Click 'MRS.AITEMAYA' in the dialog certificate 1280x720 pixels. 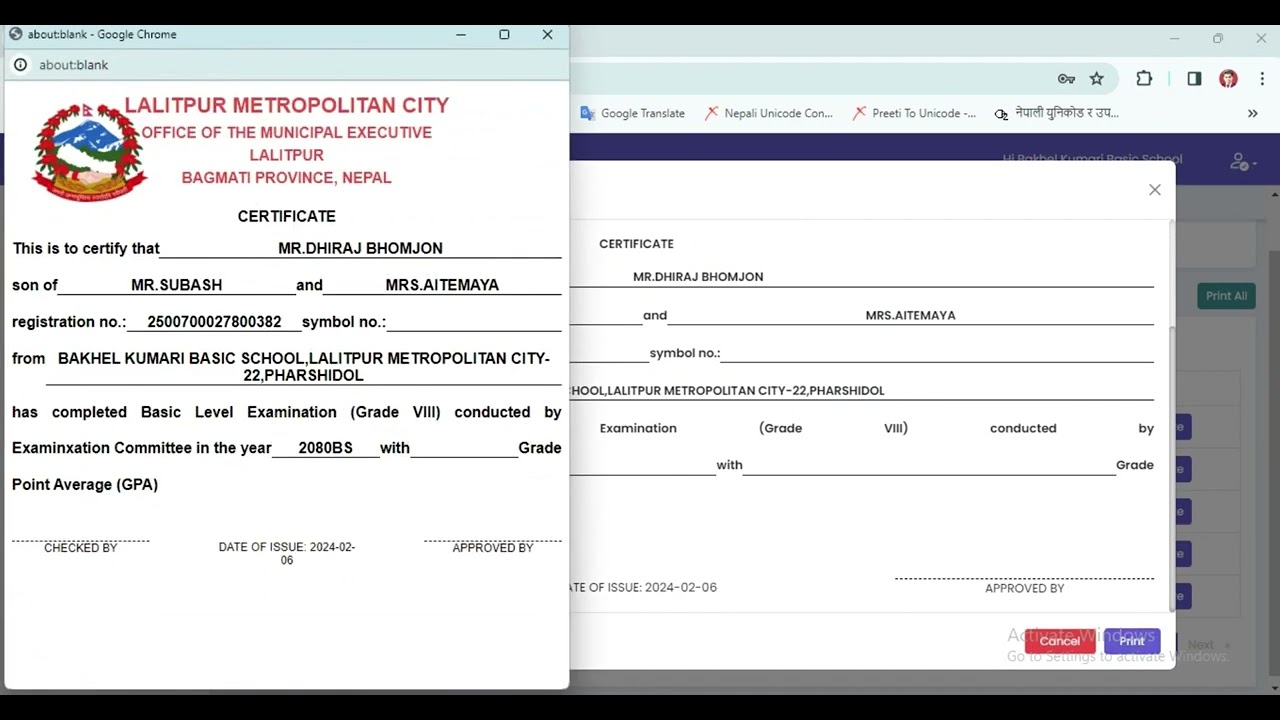coord(910,315)
